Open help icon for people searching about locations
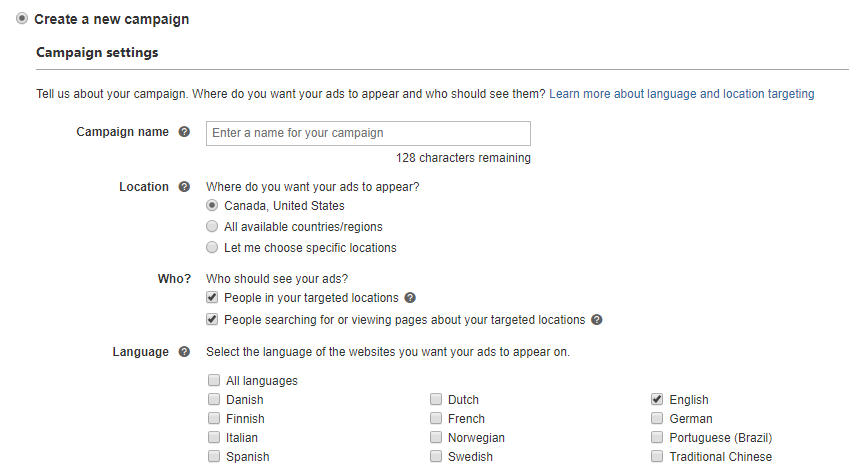This screenshot has height=472, width=849. (597, 320)
